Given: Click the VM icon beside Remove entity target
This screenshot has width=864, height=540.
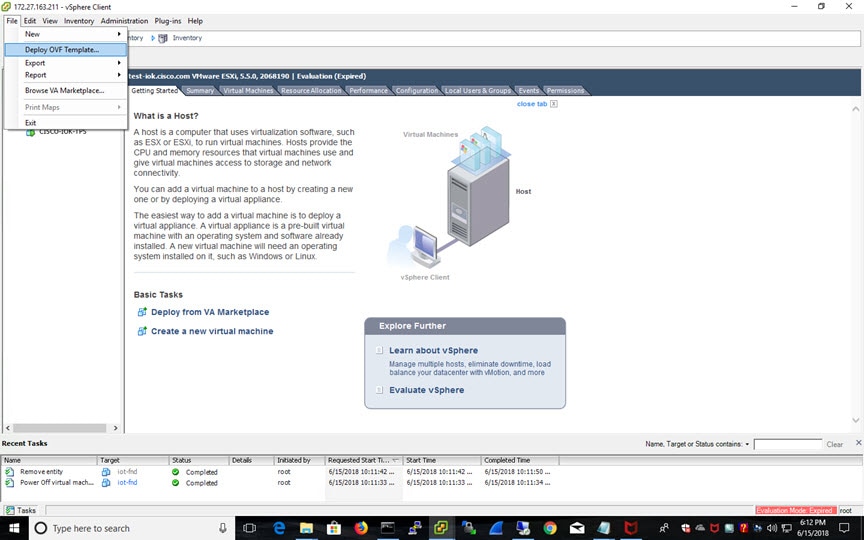Looking at the screenshot, I should 106,472.
